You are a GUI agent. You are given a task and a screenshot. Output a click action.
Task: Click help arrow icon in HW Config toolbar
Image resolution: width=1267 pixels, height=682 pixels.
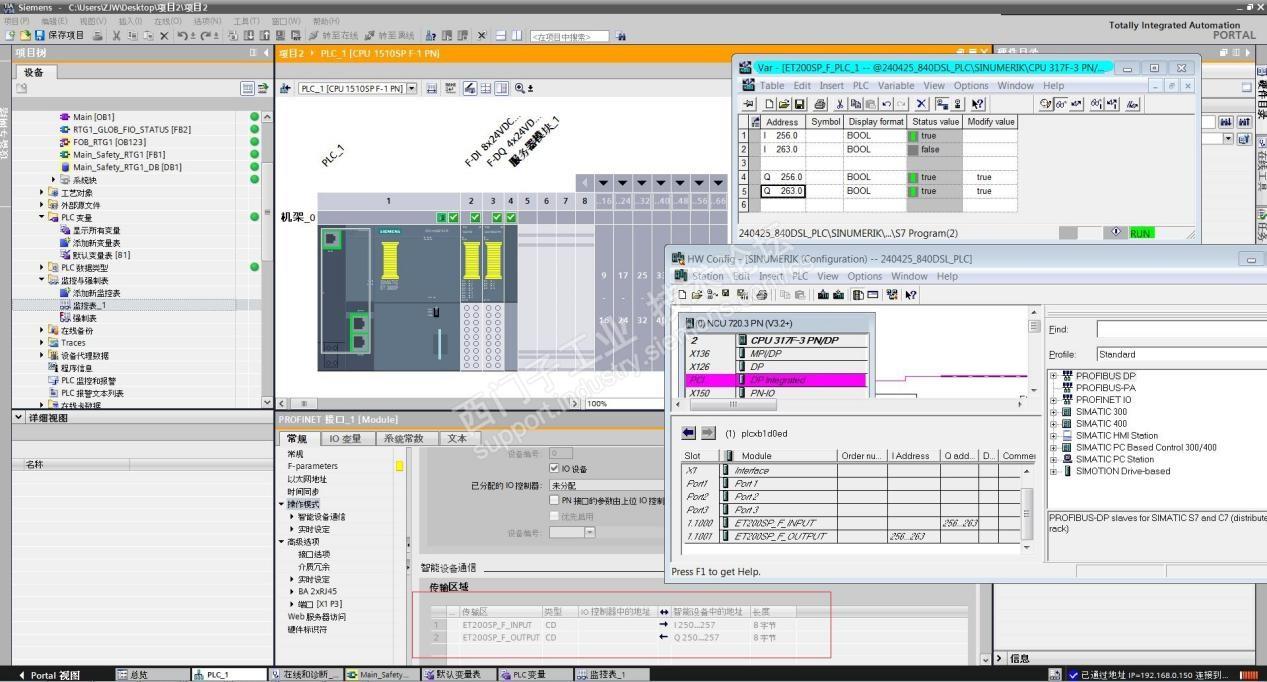coord(911,295)
